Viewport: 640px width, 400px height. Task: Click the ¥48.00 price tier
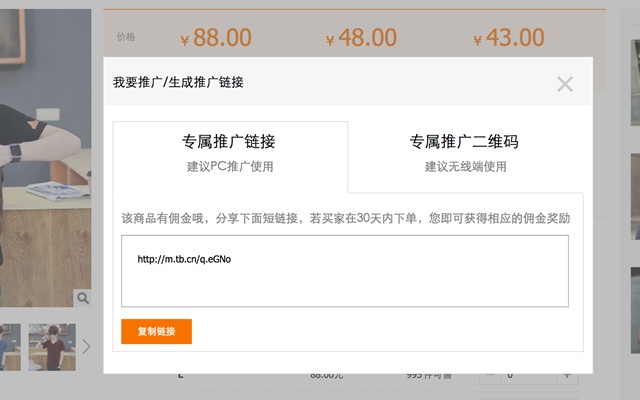(x=361, y=39)
